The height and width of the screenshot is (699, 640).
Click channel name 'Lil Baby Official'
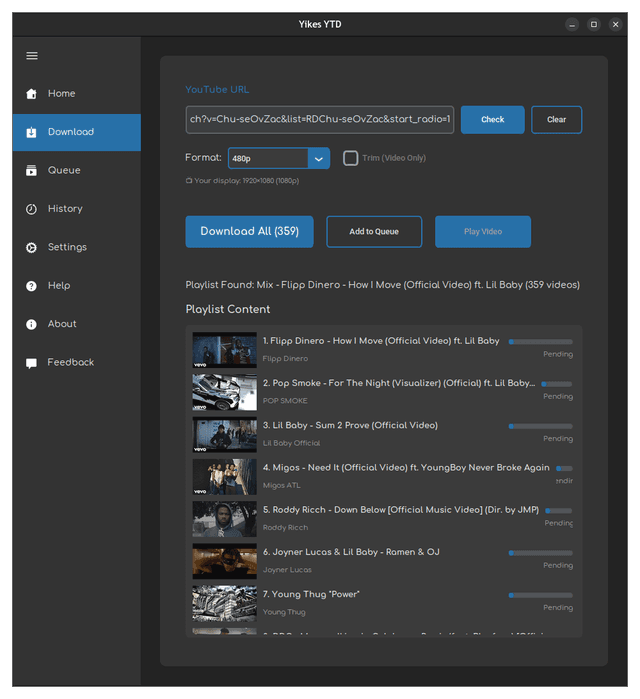coord(291,443)
